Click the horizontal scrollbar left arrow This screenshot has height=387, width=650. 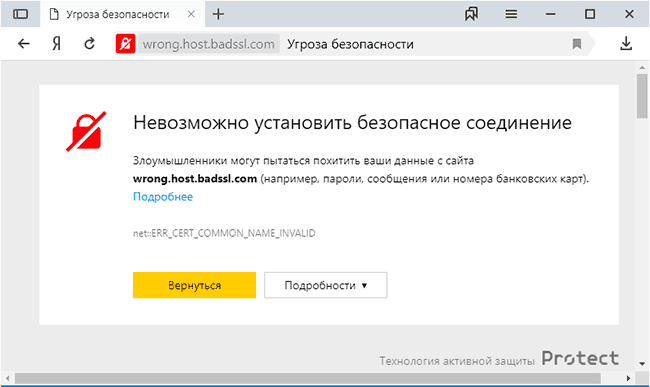7,378
